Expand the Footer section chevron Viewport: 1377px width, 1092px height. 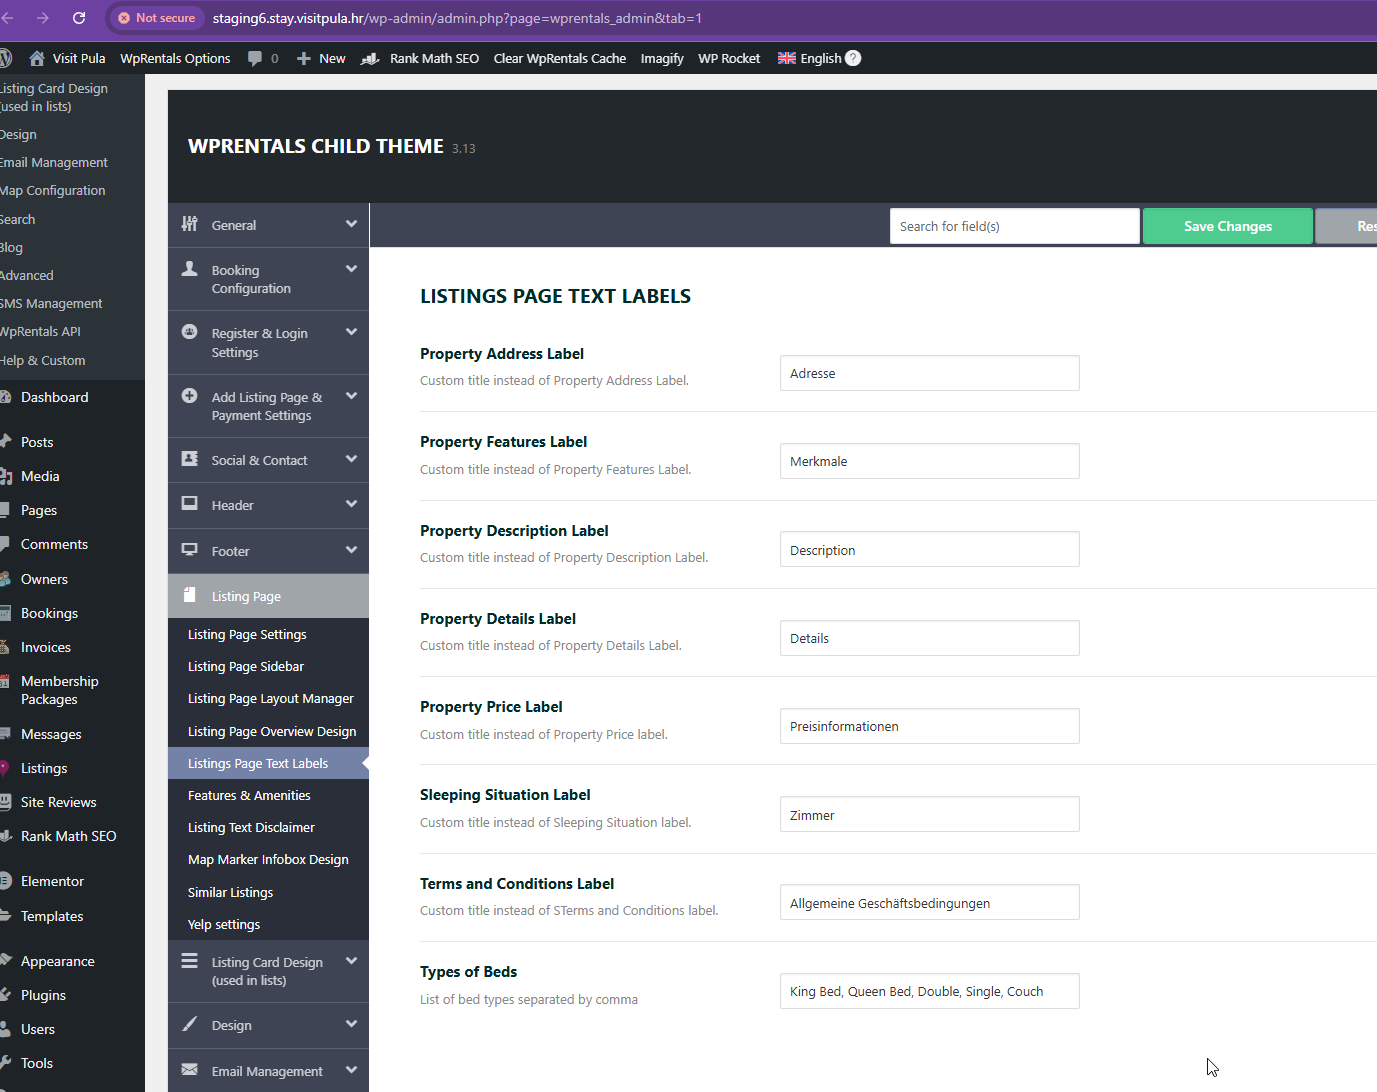click(x=351, y=549)
